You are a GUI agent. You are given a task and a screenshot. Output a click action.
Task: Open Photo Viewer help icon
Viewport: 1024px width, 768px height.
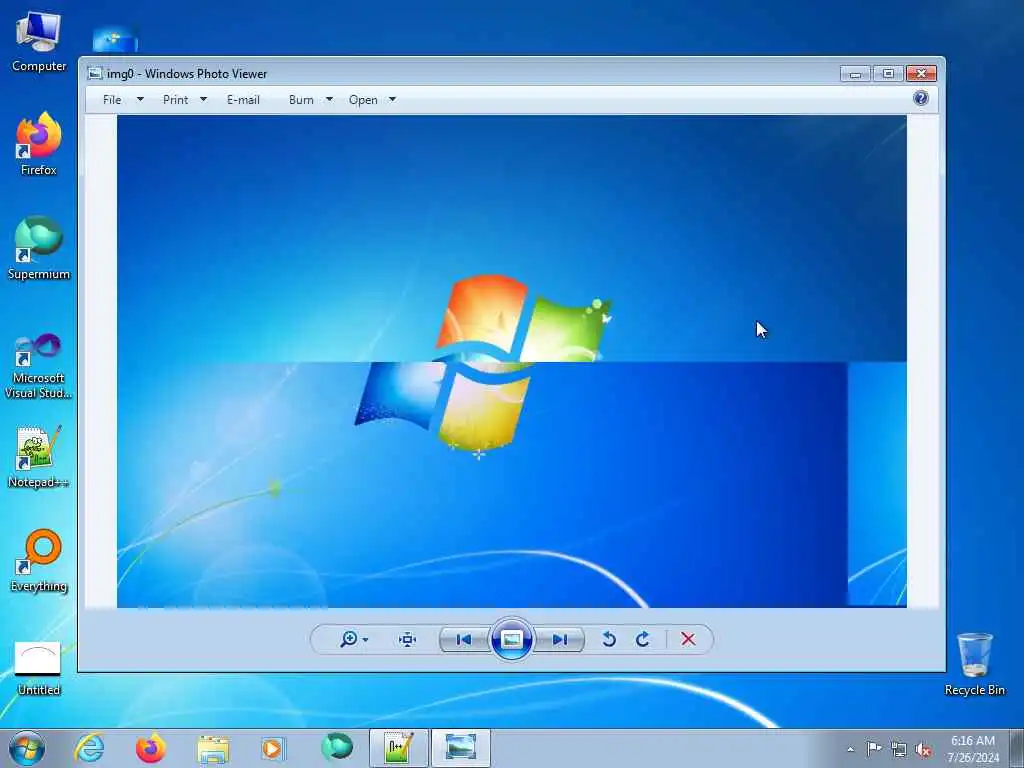pyautogui.click(x=921, y=98)
